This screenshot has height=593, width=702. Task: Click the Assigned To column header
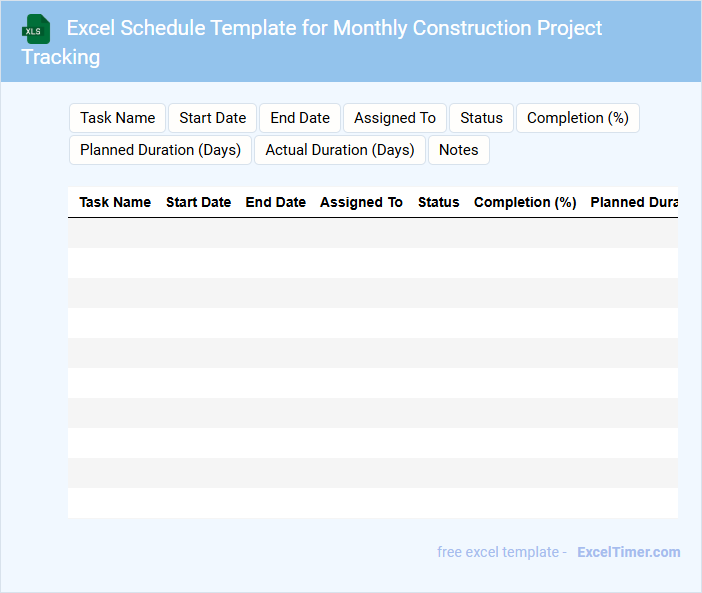pos(361,202)
